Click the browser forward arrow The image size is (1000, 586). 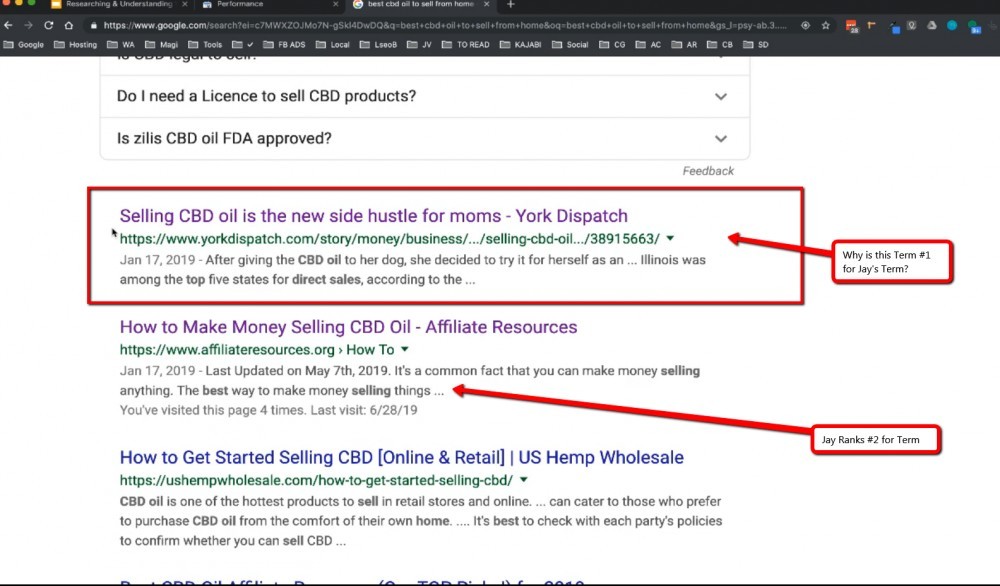pos(29,26)
